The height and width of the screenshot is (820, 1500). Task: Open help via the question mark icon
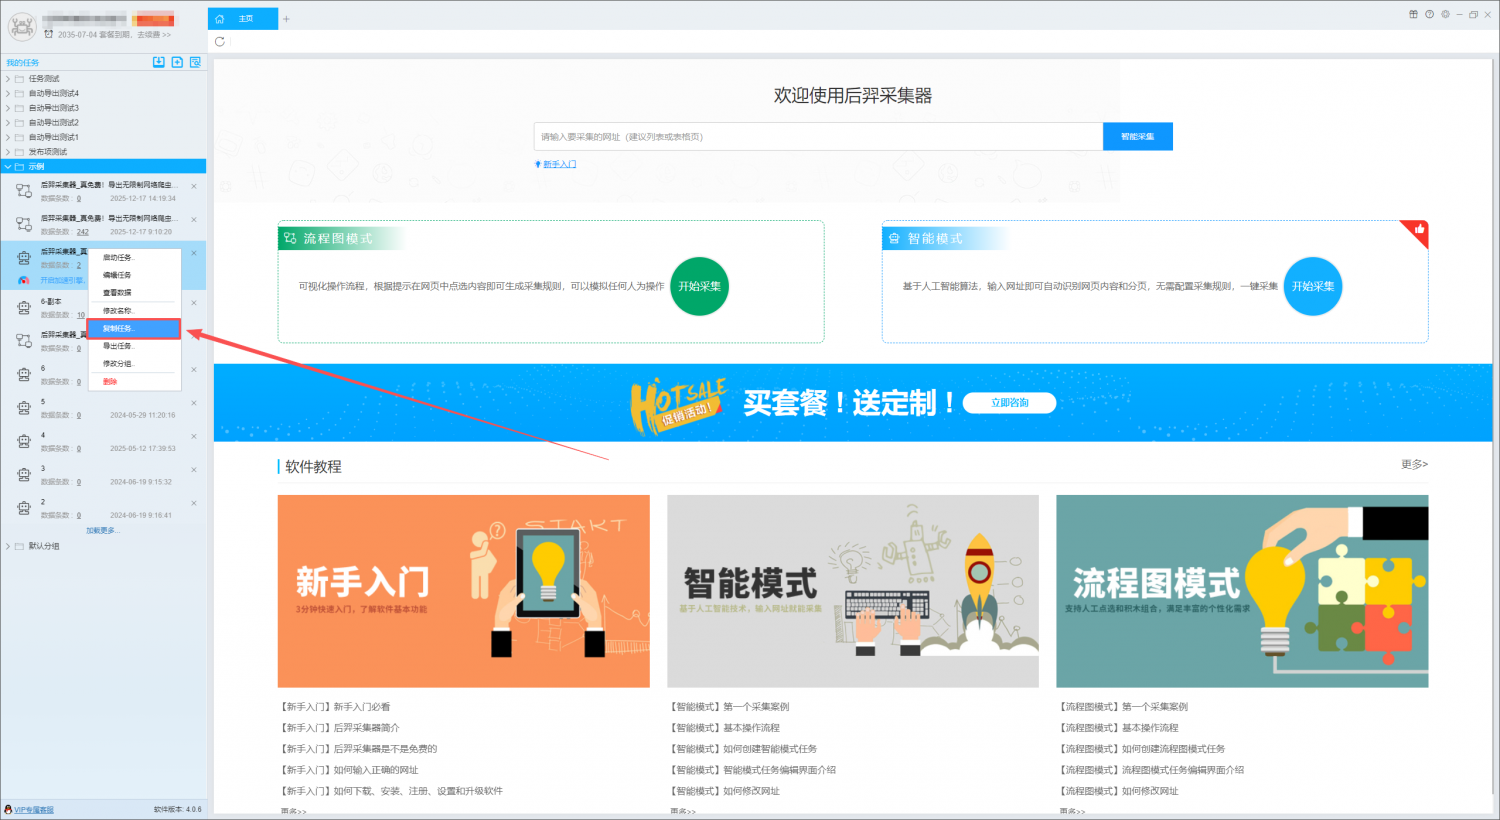(1429, 14)
